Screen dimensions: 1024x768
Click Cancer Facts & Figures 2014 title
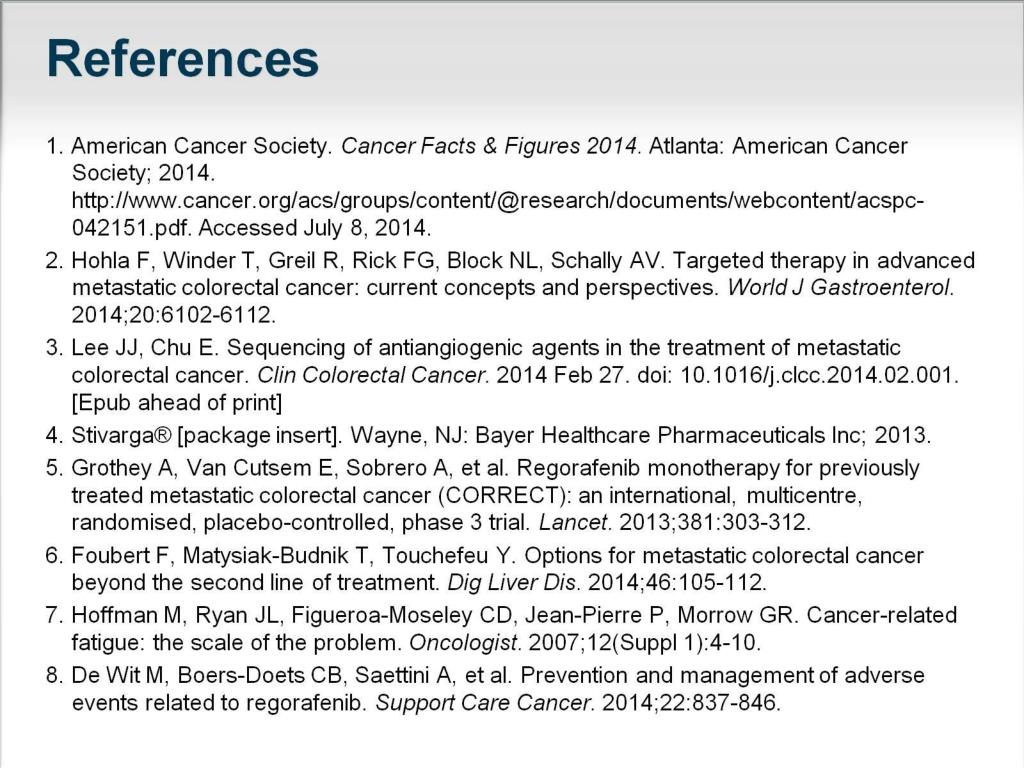[489, 146]
